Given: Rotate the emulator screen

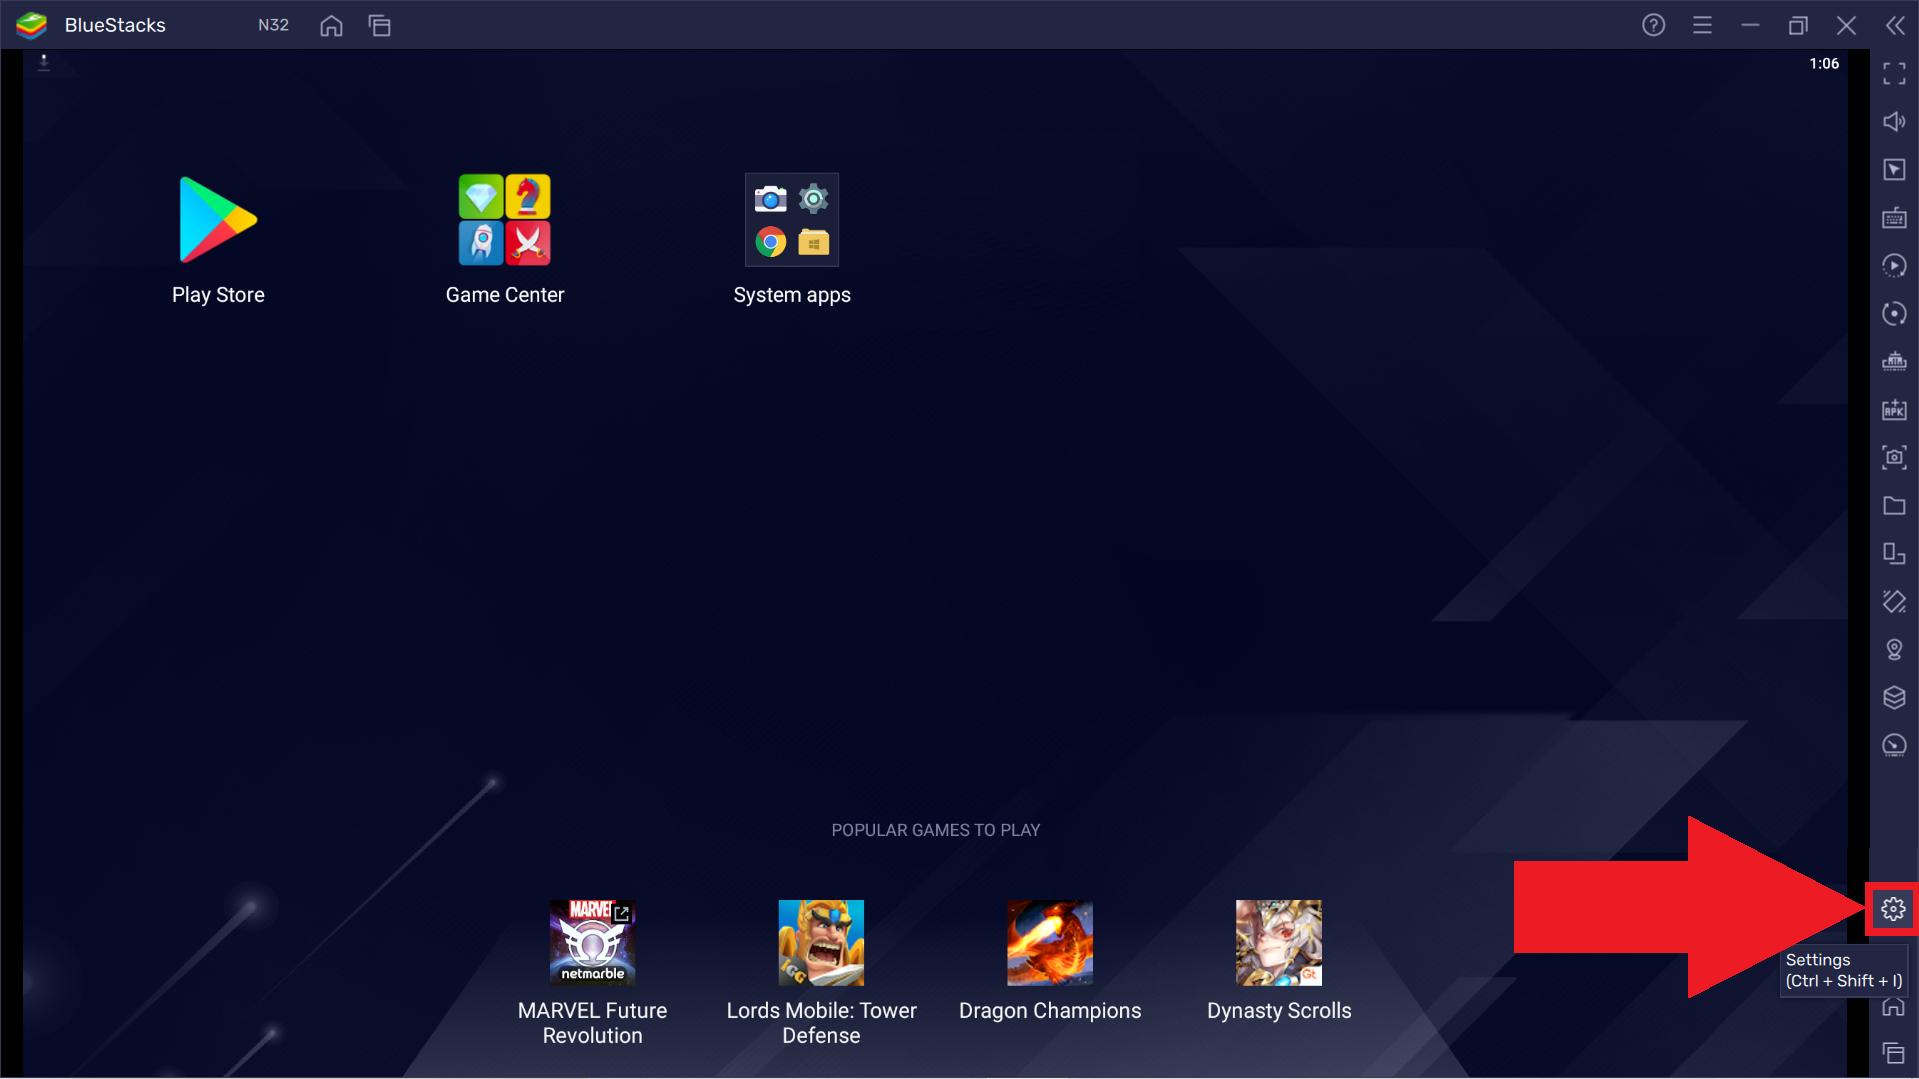Looking at the screenshot, I should pyautogui.click(x=1893, y=553).
